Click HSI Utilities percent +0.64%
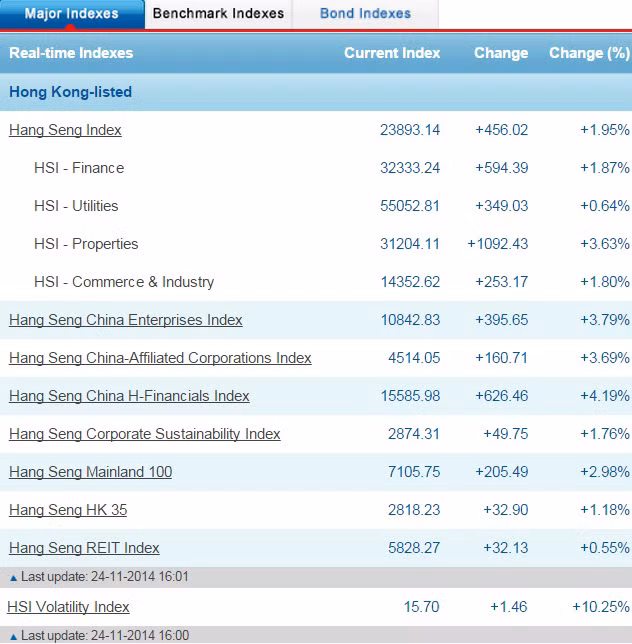Screen dimensions: 632x644 point(604,206)
